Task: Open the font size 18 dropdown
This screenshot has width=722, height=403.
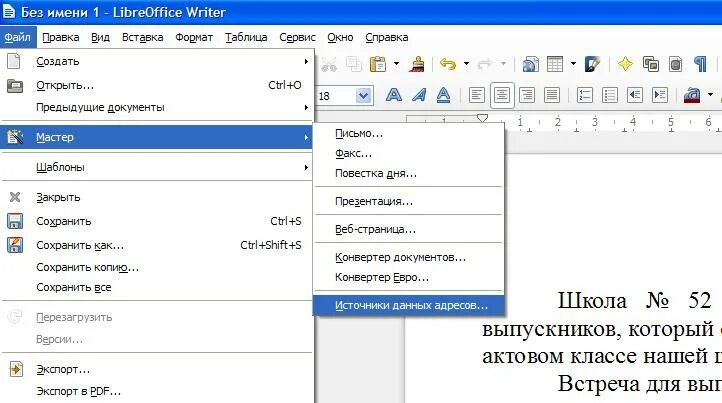Action: (x=363, y=96)
